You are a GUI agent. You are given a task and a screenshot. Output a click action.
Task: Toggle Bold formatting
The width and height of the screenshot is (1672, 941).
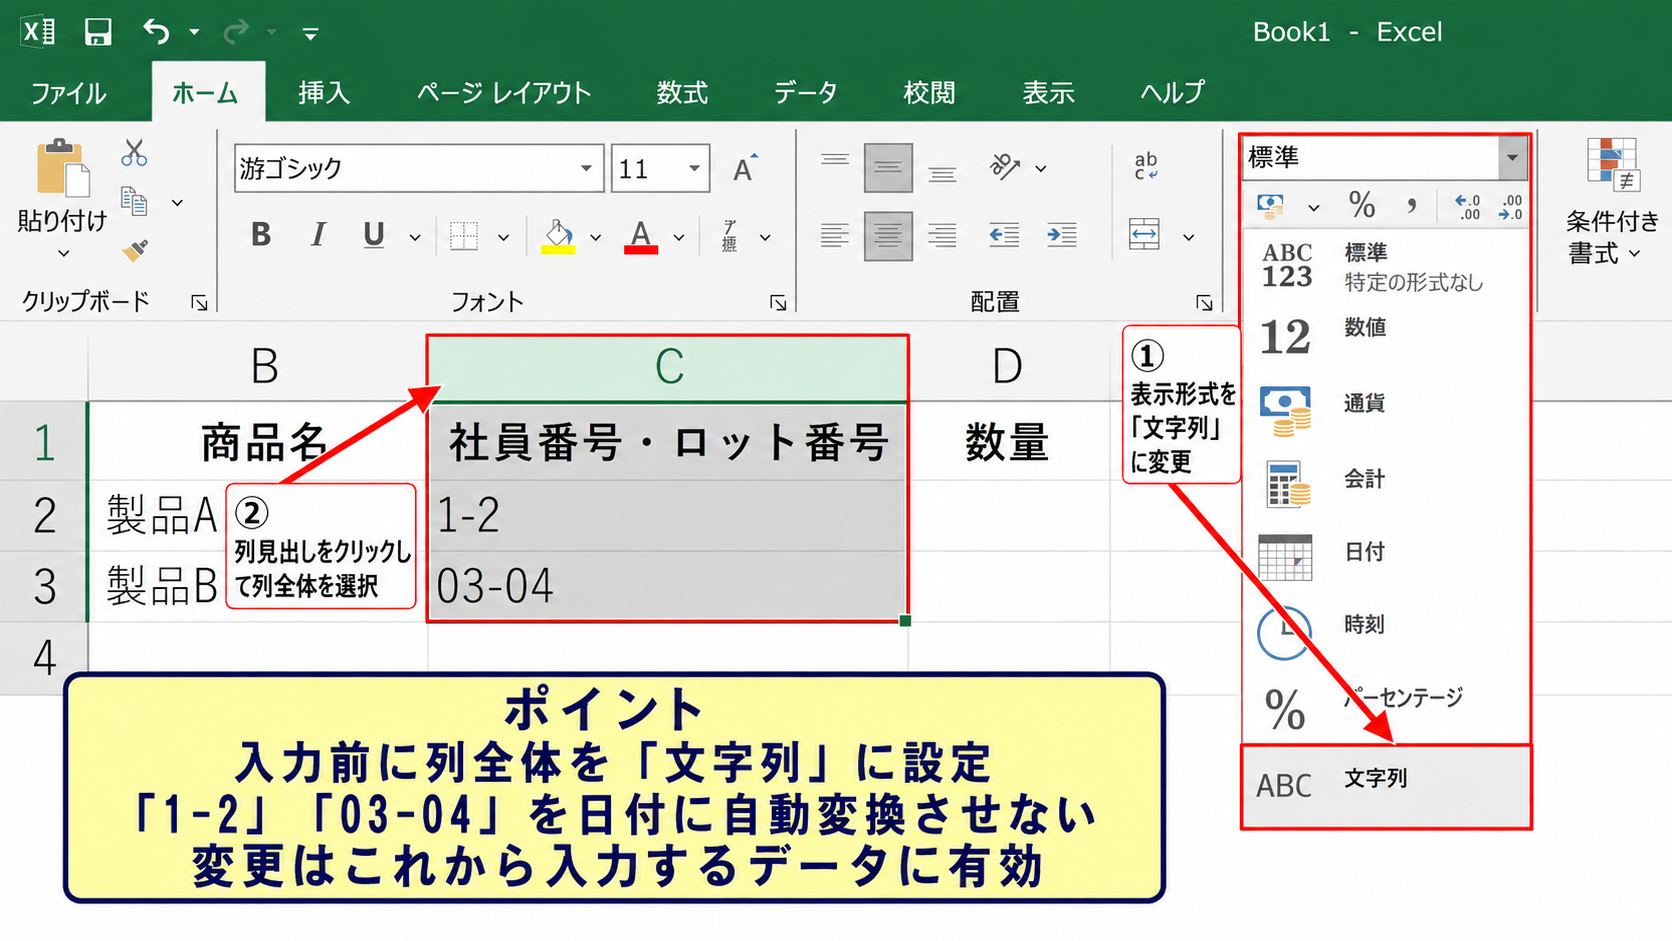261,234
